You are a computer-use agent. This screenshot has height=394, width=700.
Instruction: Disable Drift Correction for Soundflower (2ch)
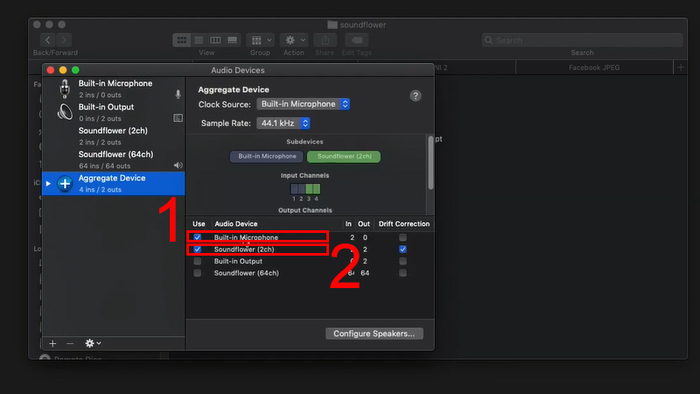(403, 249)
